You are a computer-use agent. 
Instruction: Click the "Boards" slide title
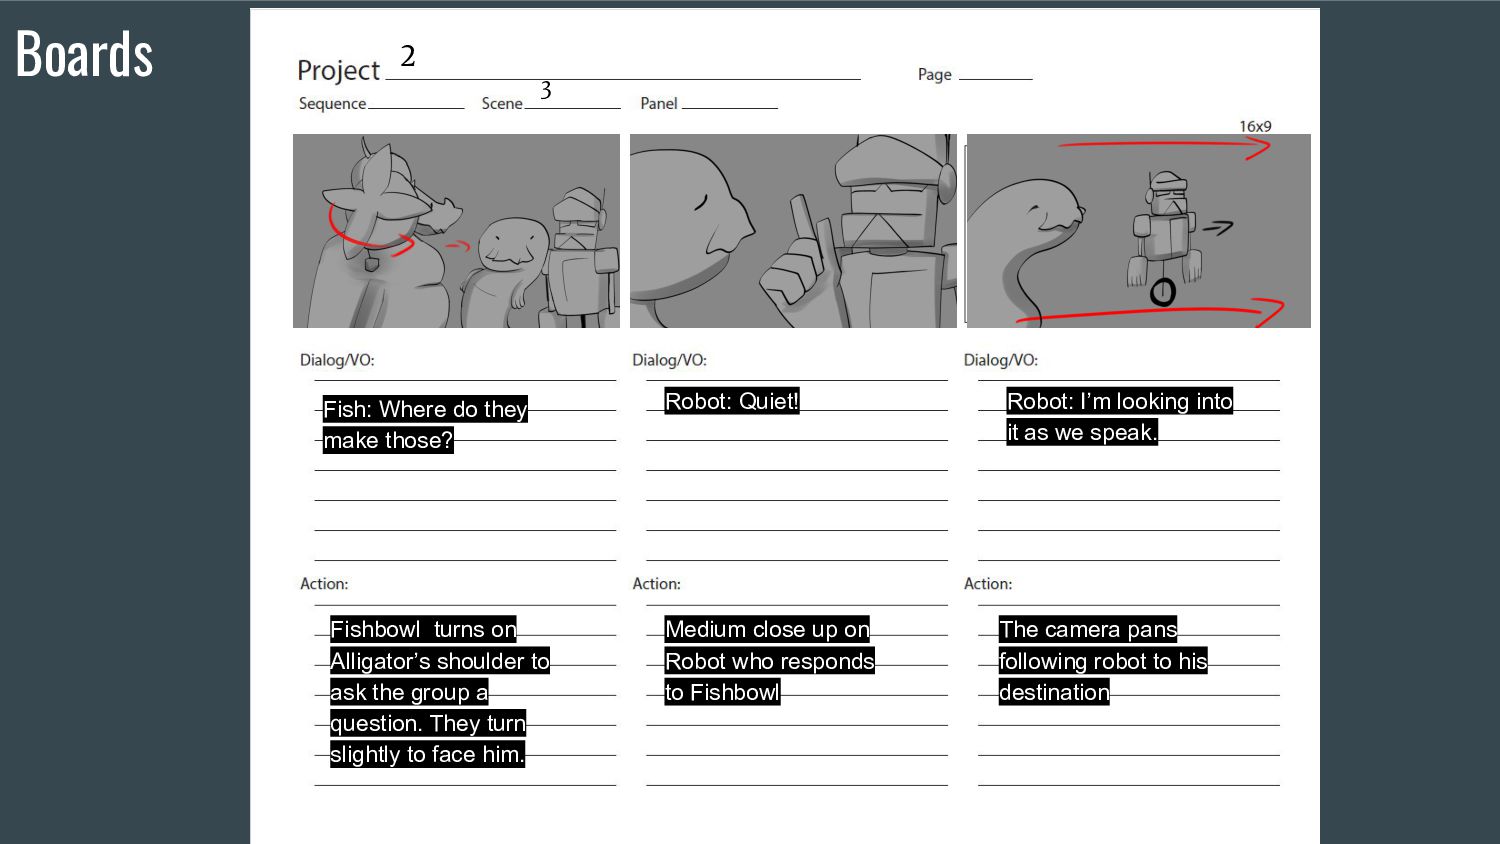85,54
